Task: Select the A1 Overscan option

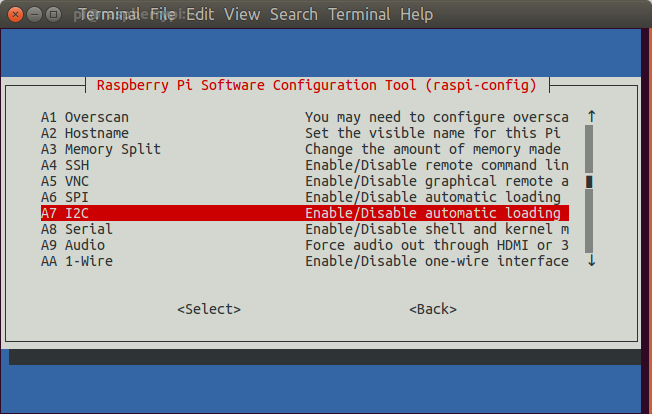Action: 304,117
